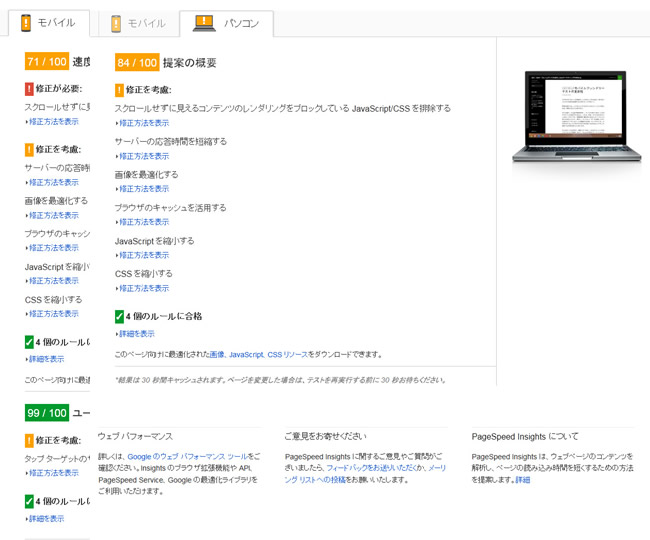
Task: Click the green 99 / 100 score badge
Action: [47, 413]
